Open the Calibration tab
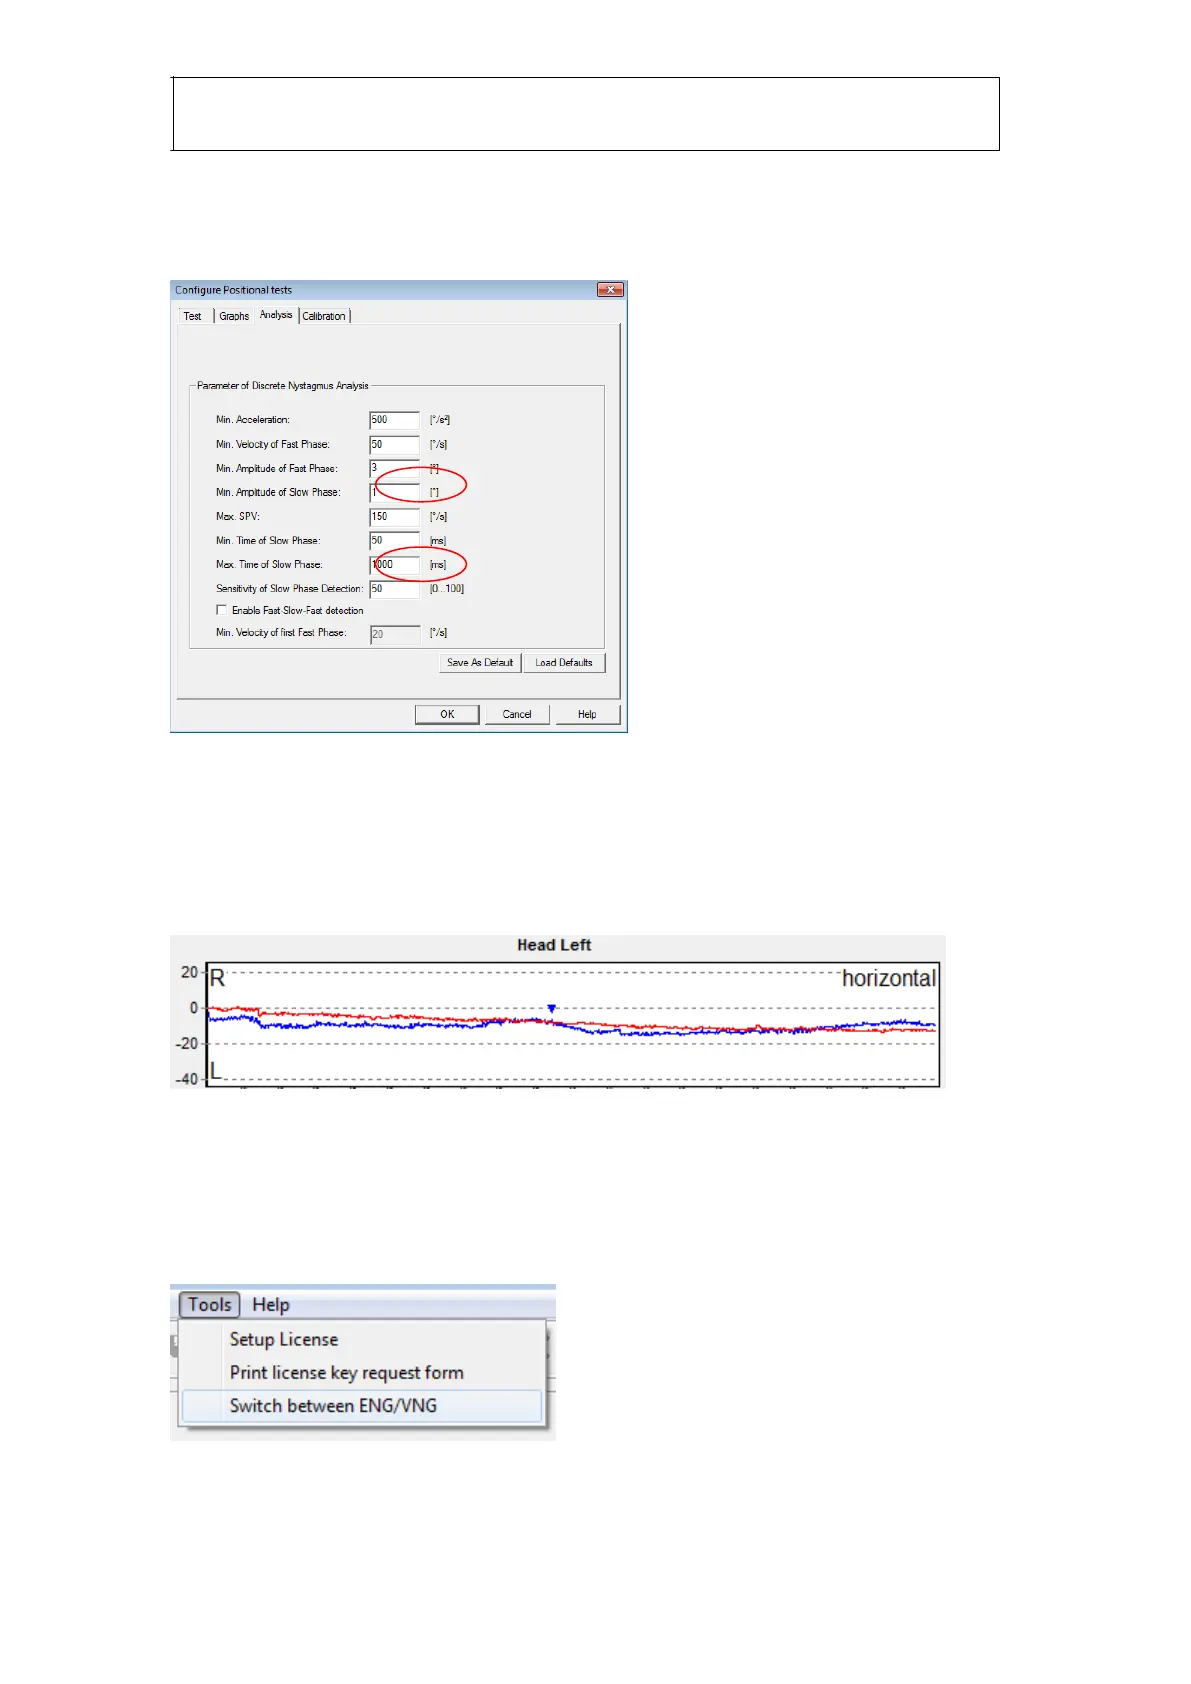Image resolution: width=1191 pixels, height=1684 pixels. 324,316
